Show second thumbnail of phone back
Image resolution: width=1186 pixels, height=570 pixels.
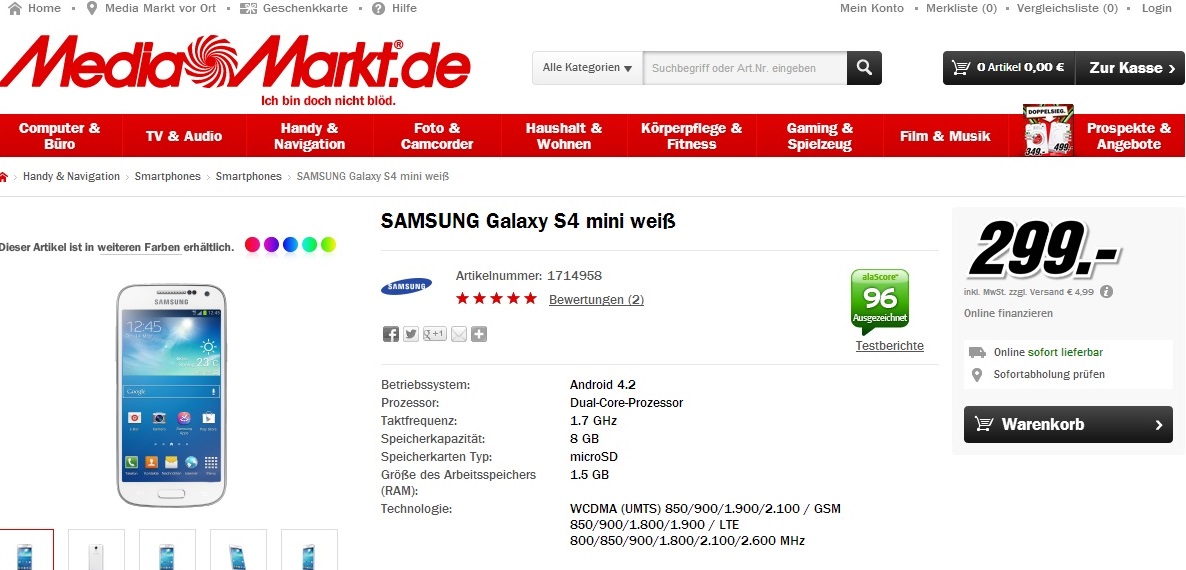pyautogui.click(x=96, y=550)
